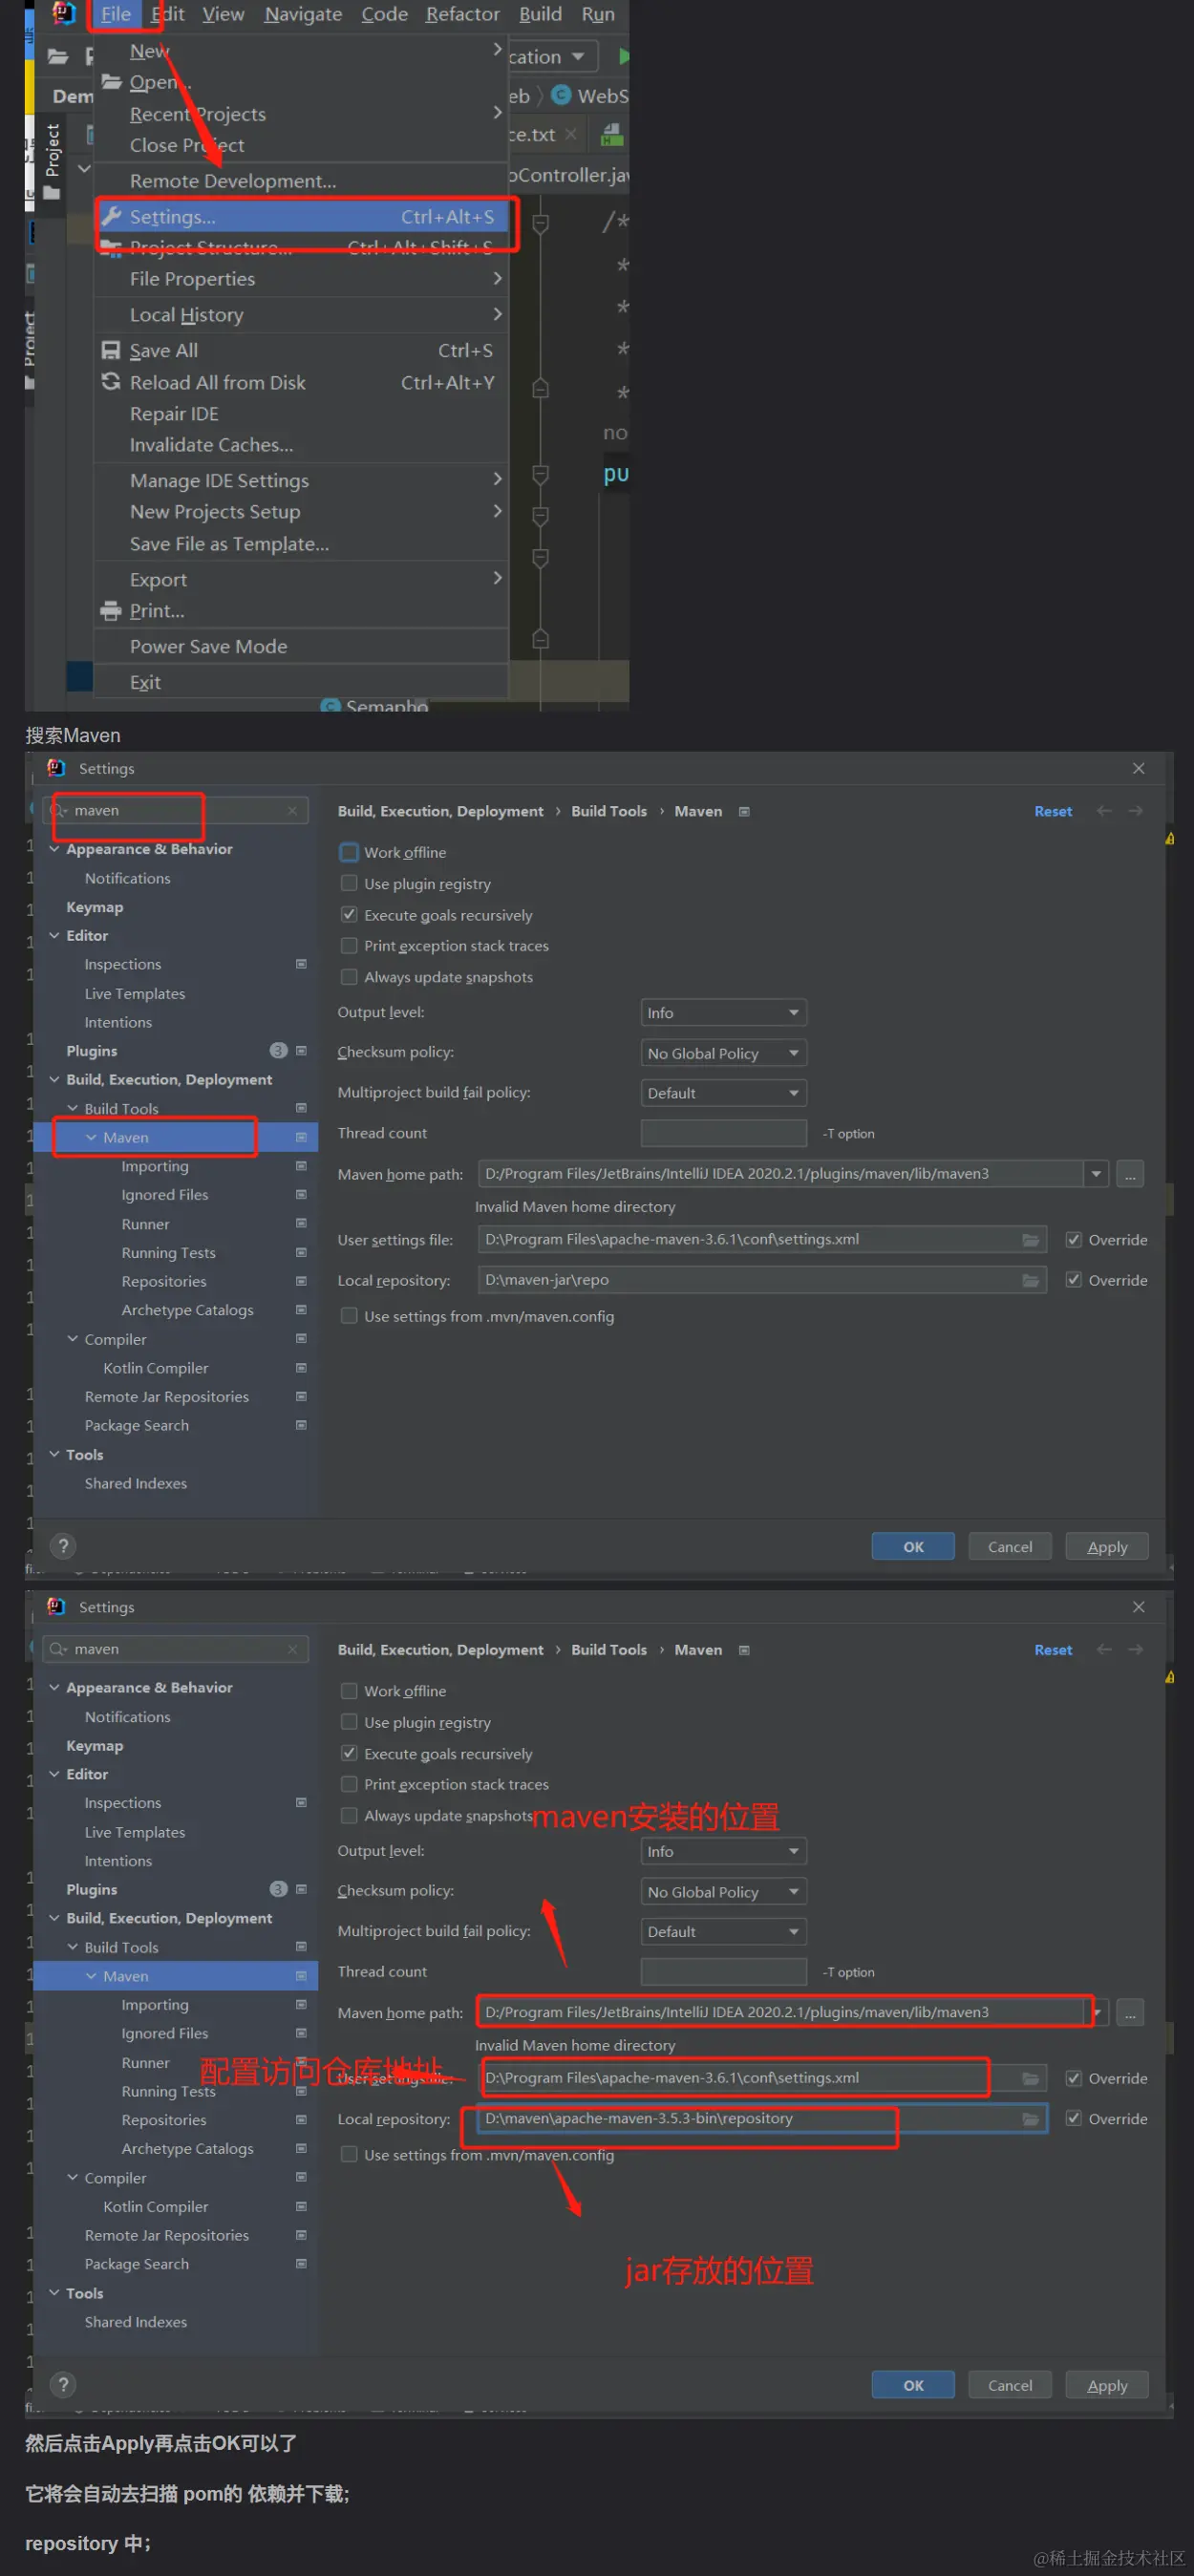This screenshot has width=1194, height=2576.
Task: Browse folder icon for Local repository, first dialog
Action: [x=1030, y=1281]
